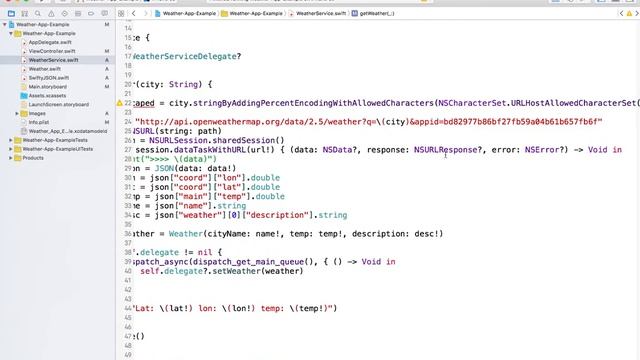Open LaunchScreen.storyboard
The width and height of the screenshot is (640, 360).
click(x=58, y=104)
